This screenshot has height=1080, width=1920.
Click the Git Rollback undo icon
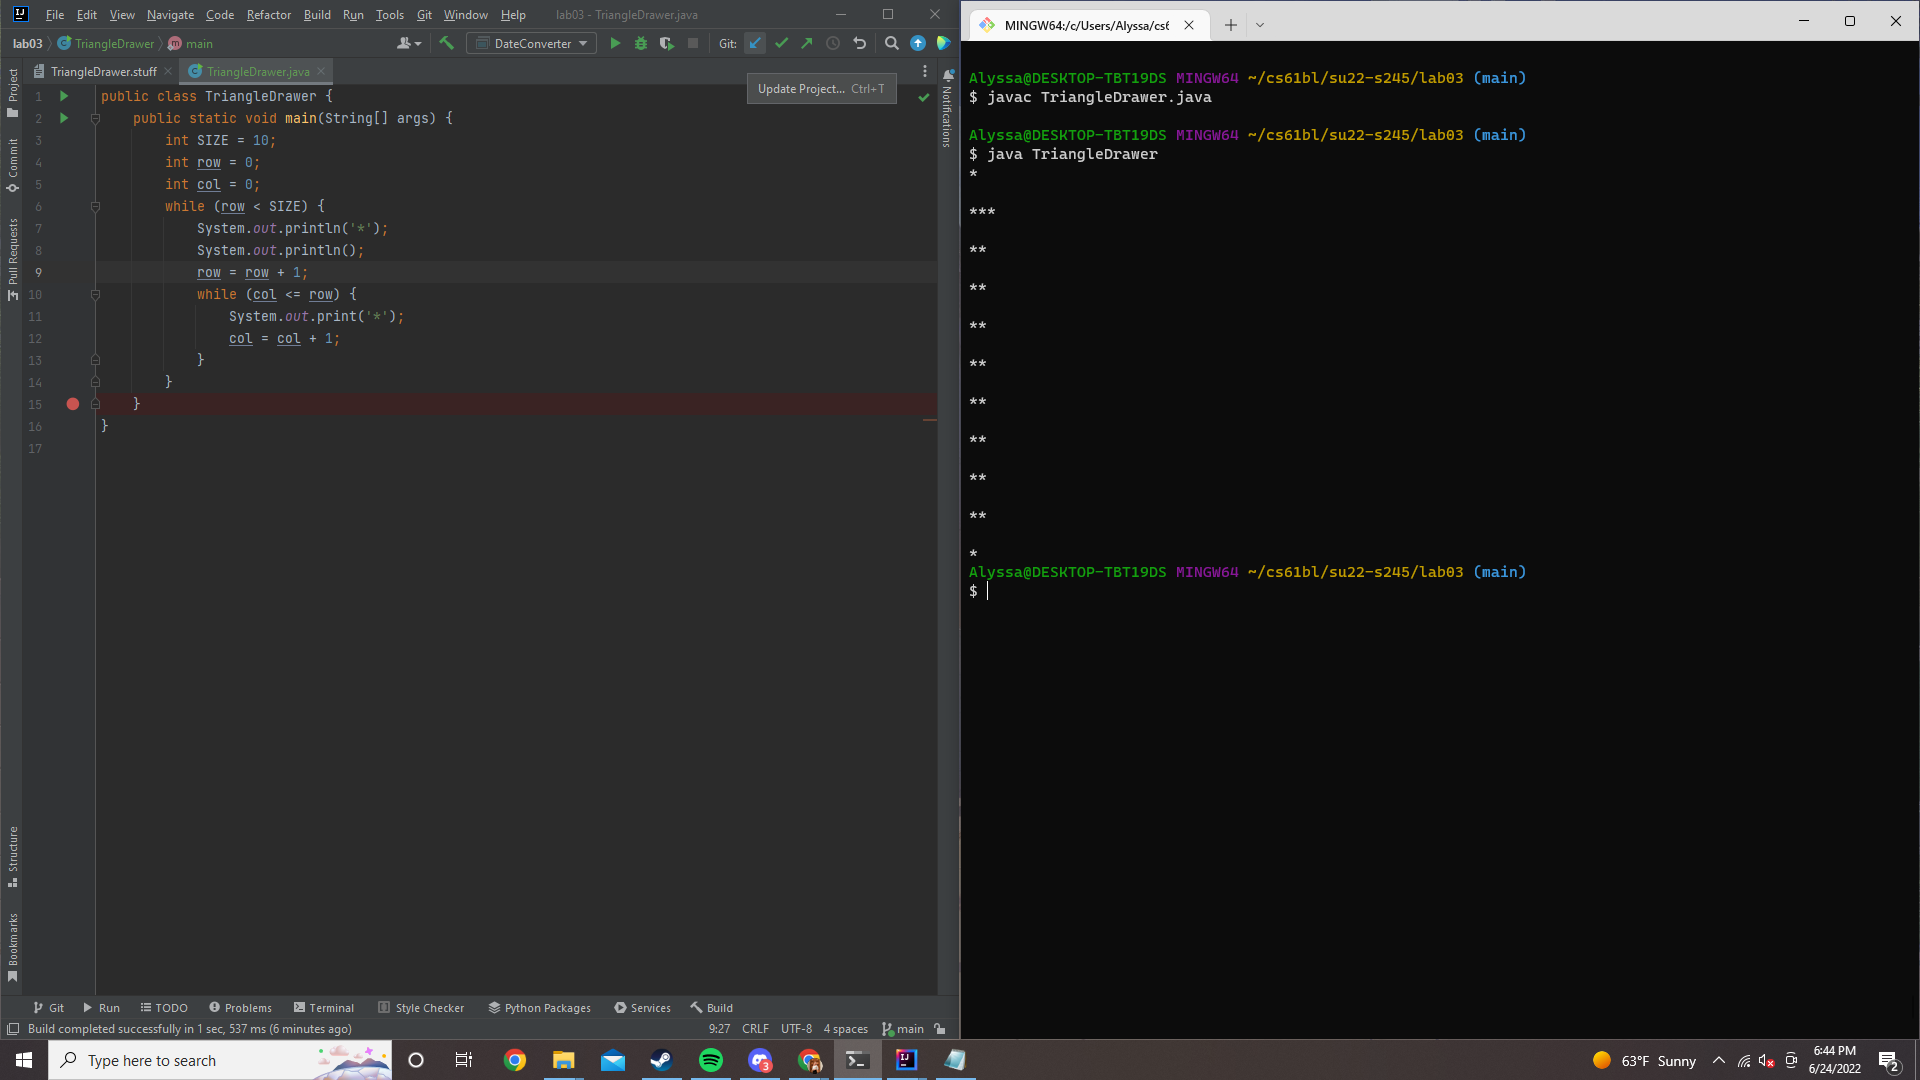859,43
